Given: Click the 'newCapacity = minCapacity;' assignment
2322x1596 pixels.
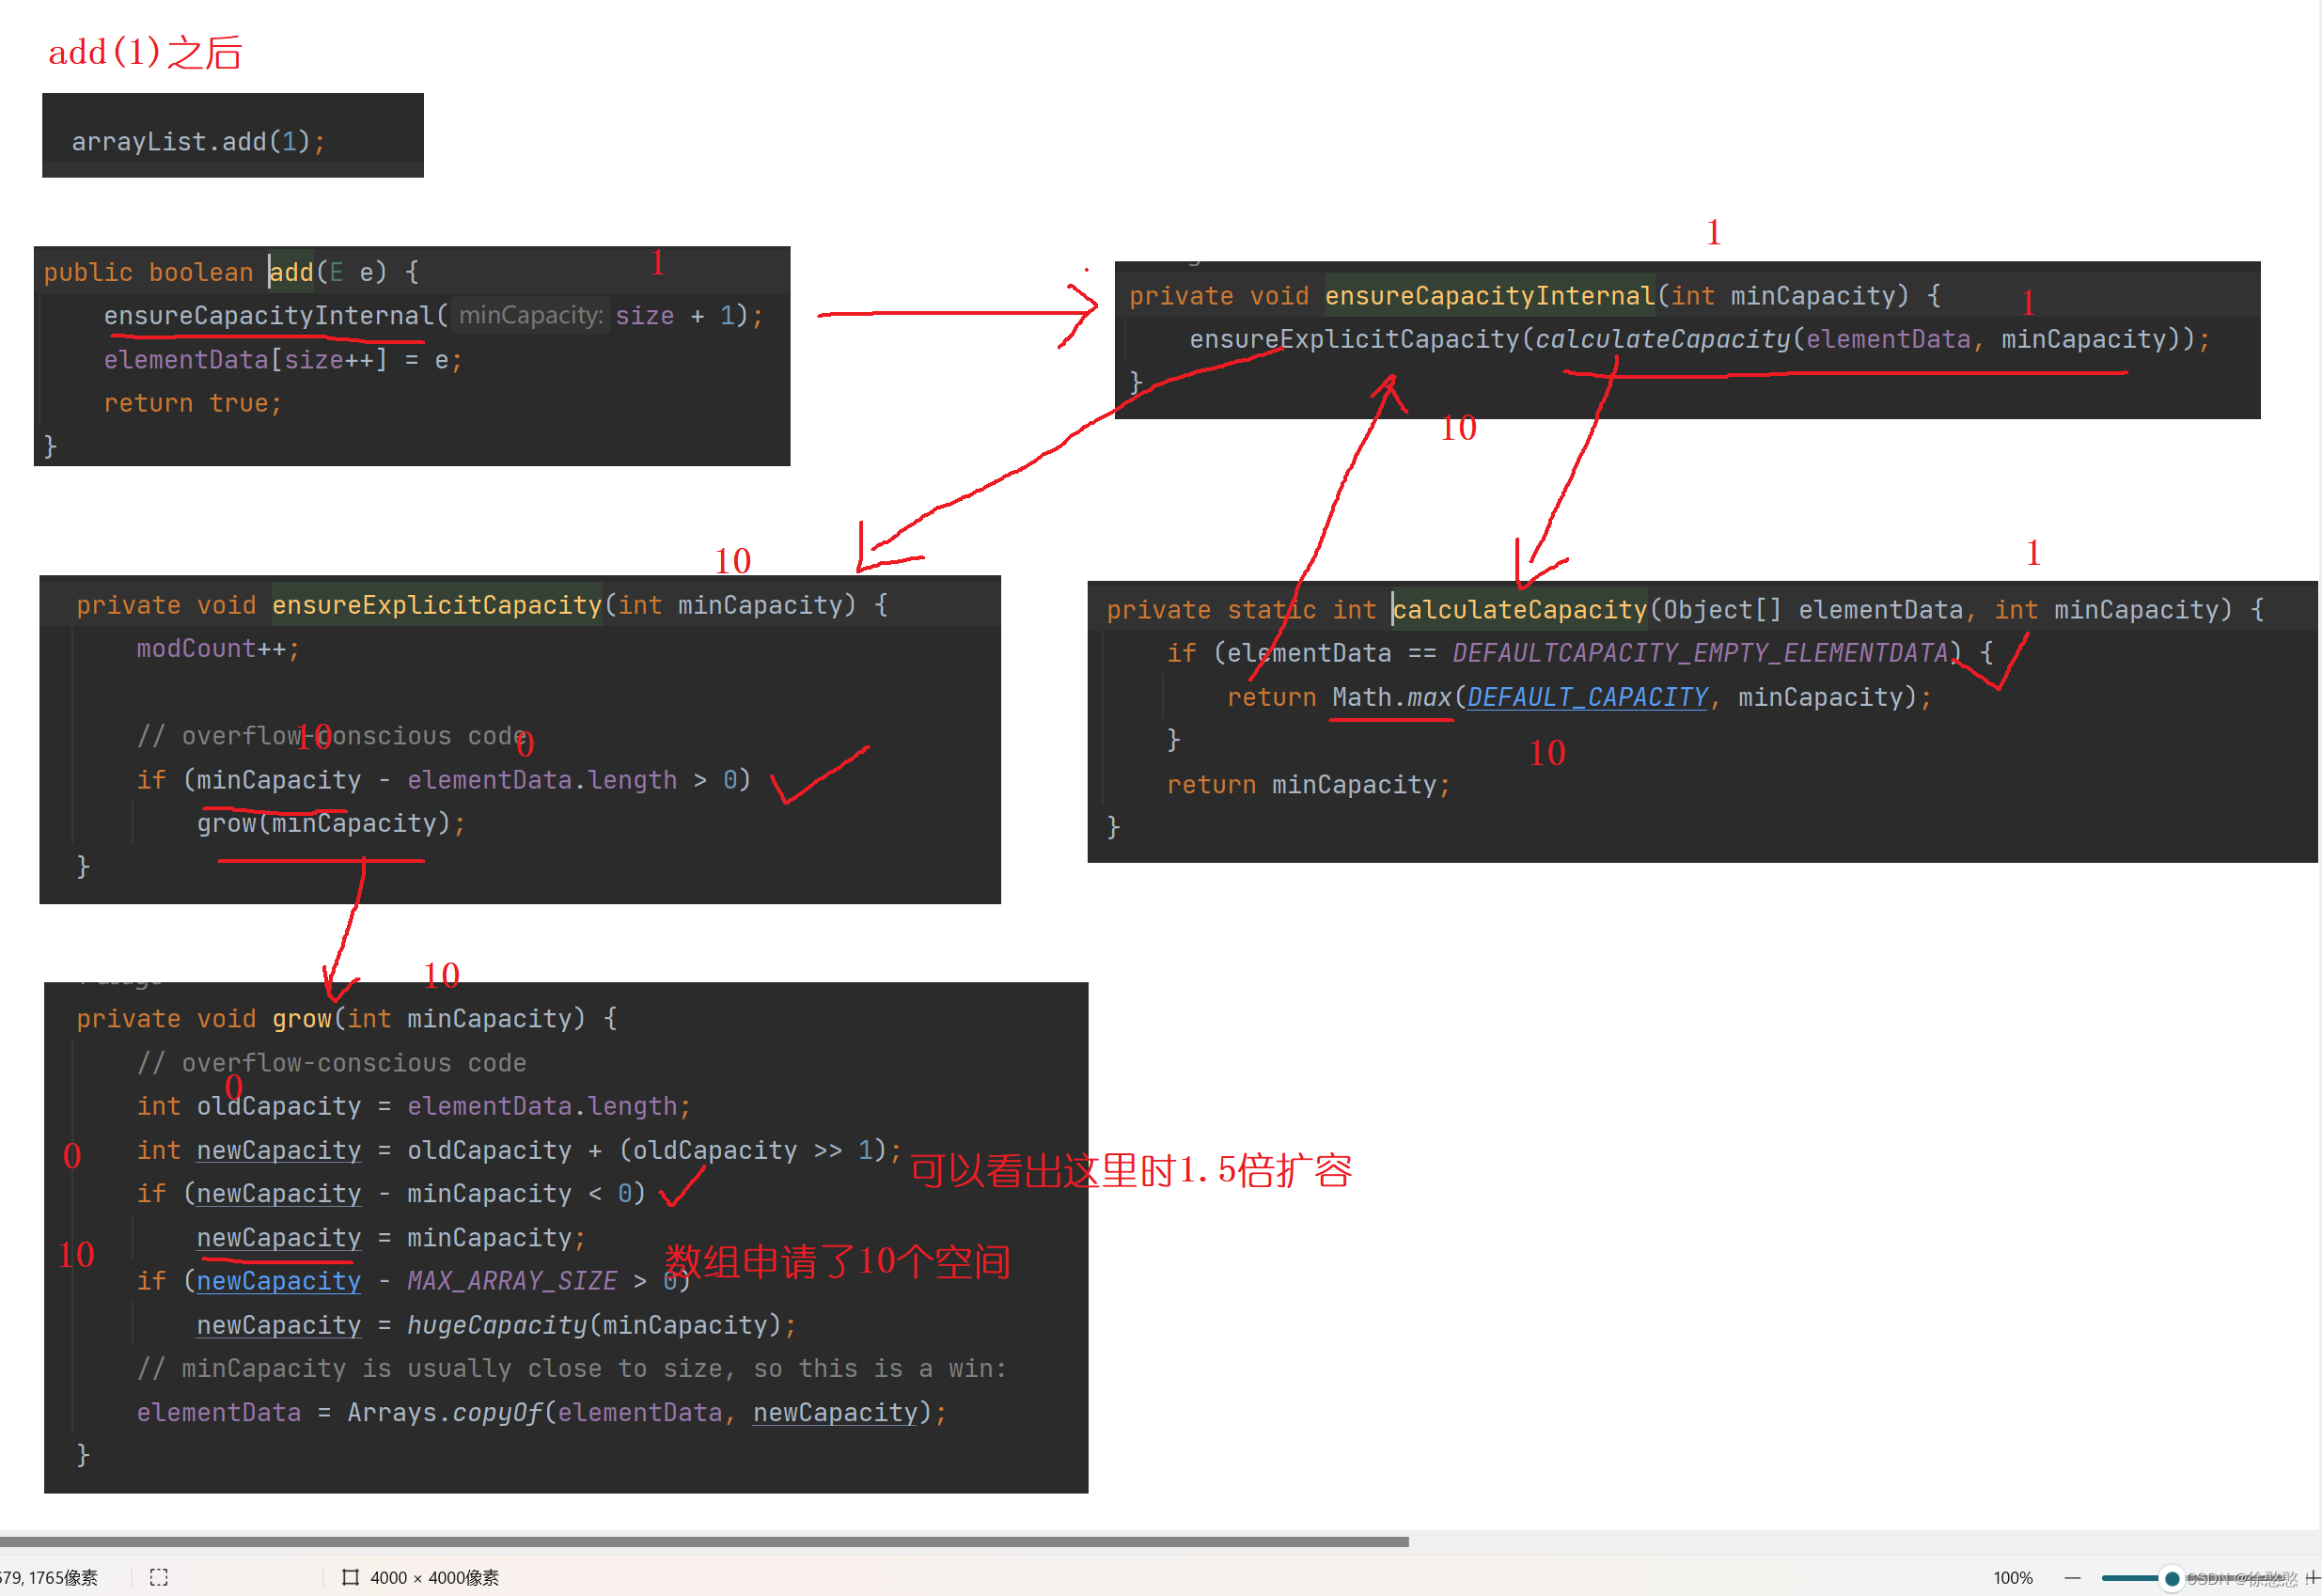Looking at the screenshot, I should coord(391,1237).
